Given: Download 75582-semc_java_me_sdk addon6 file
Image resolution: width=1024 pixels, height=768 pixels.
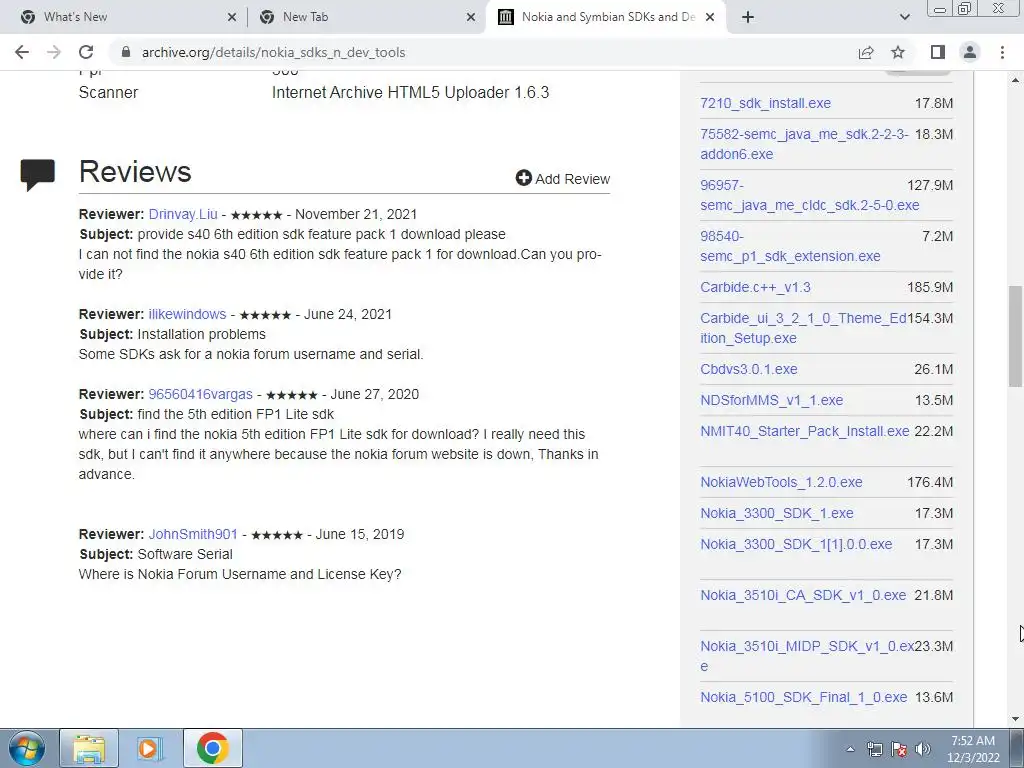Looking at the screenshot, I should pos(804,144).
